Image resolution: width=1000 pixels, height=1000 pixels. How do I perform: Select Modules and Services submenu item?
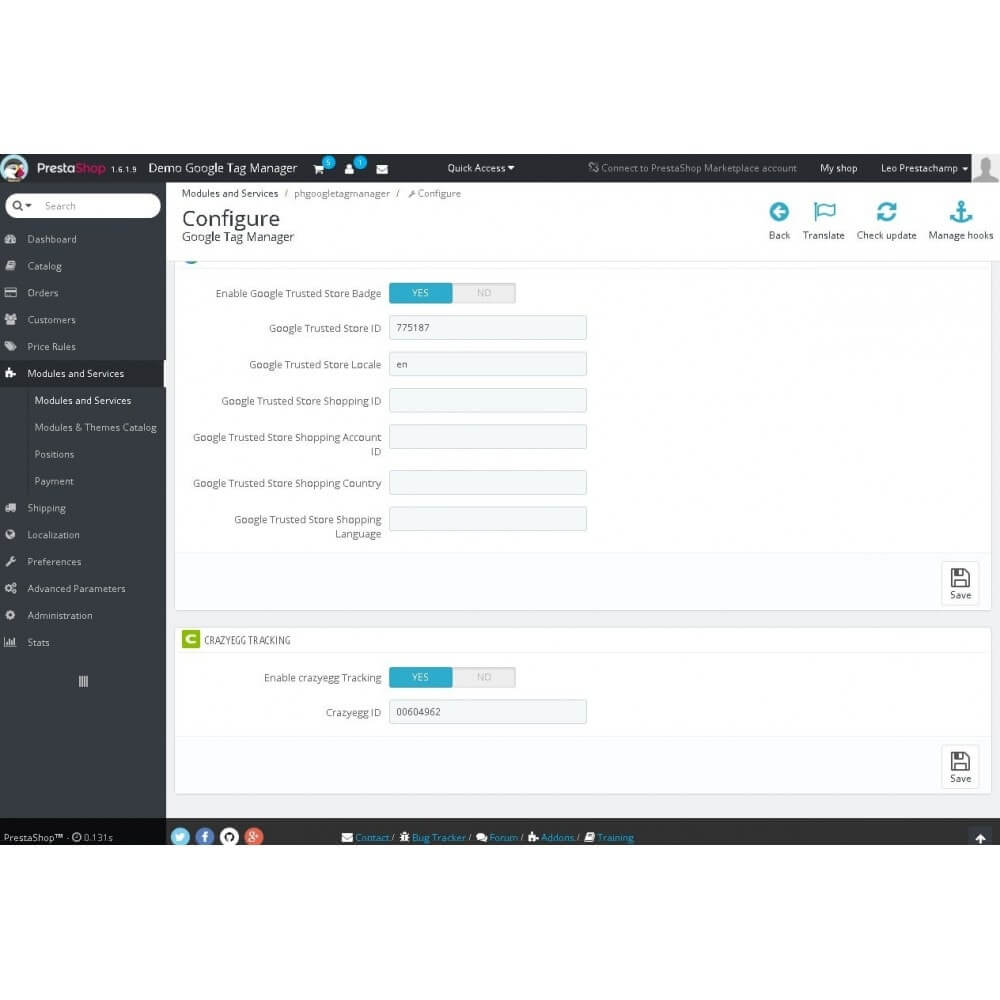83,401
